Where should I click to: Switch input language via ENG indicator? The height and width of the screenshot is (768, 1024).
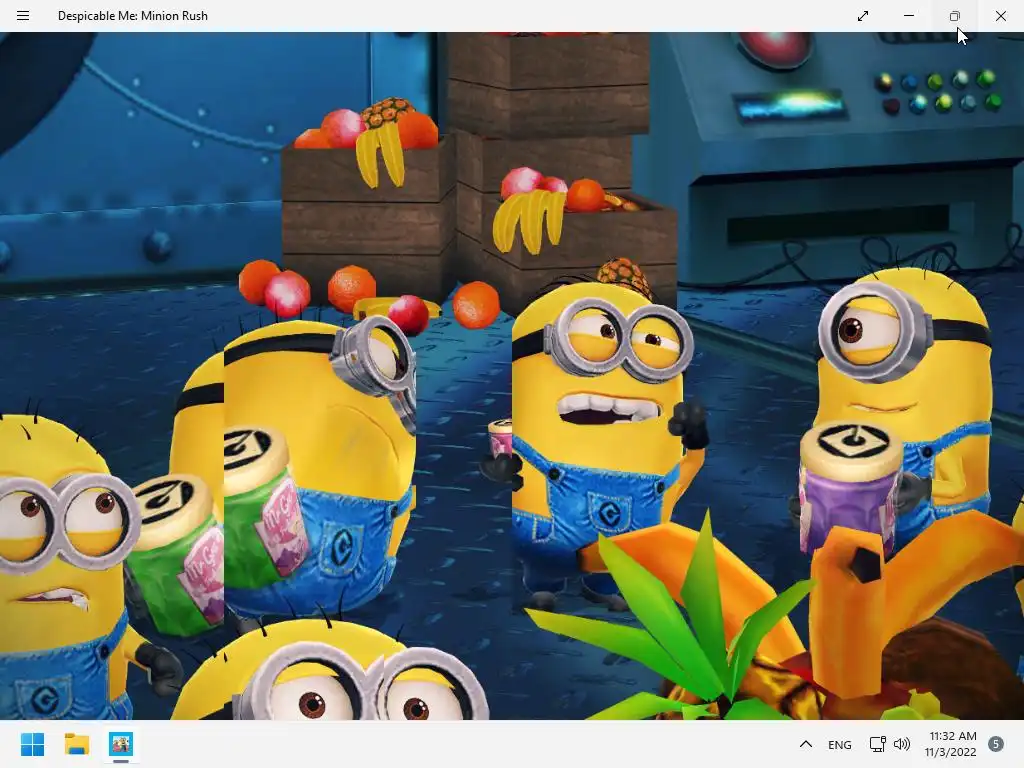840,744
